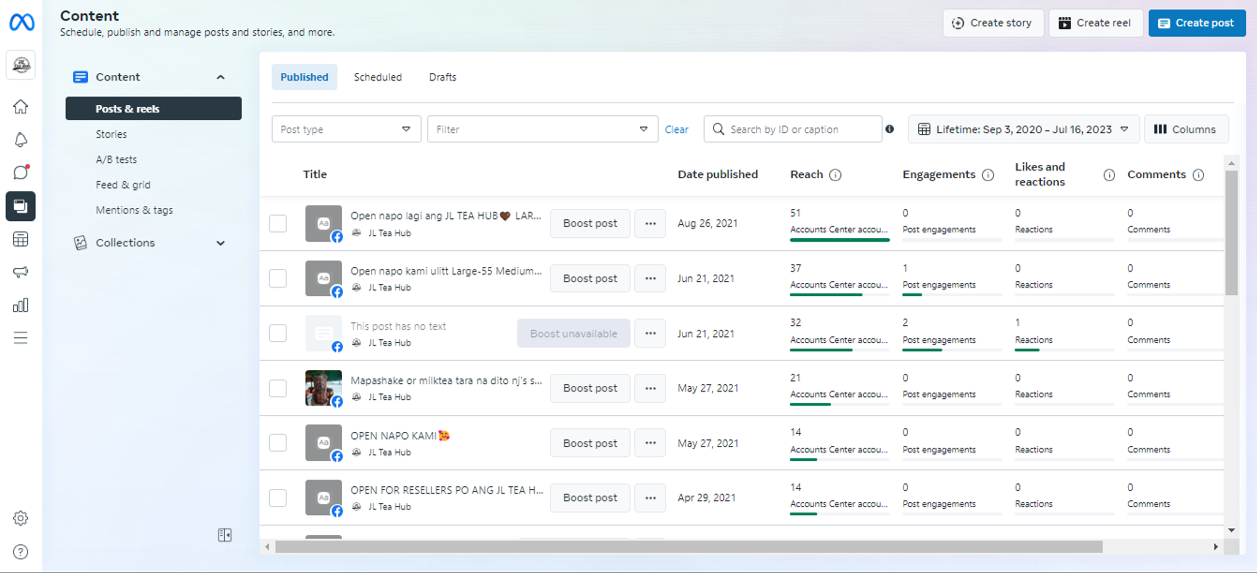
Task: Open more options for 'This post has no text'
Action: pos(651,334)
